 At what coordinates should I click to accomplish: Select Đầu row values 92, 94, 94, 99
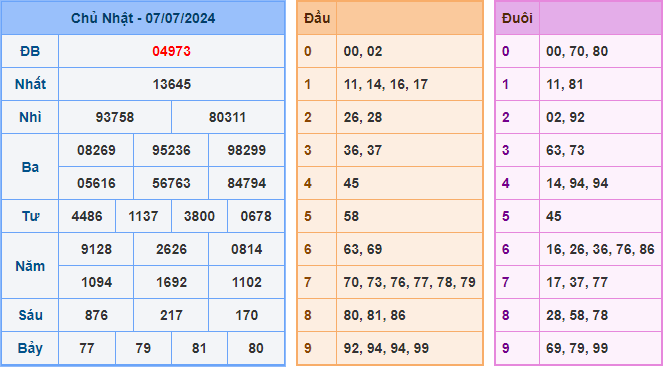(386, 348)
